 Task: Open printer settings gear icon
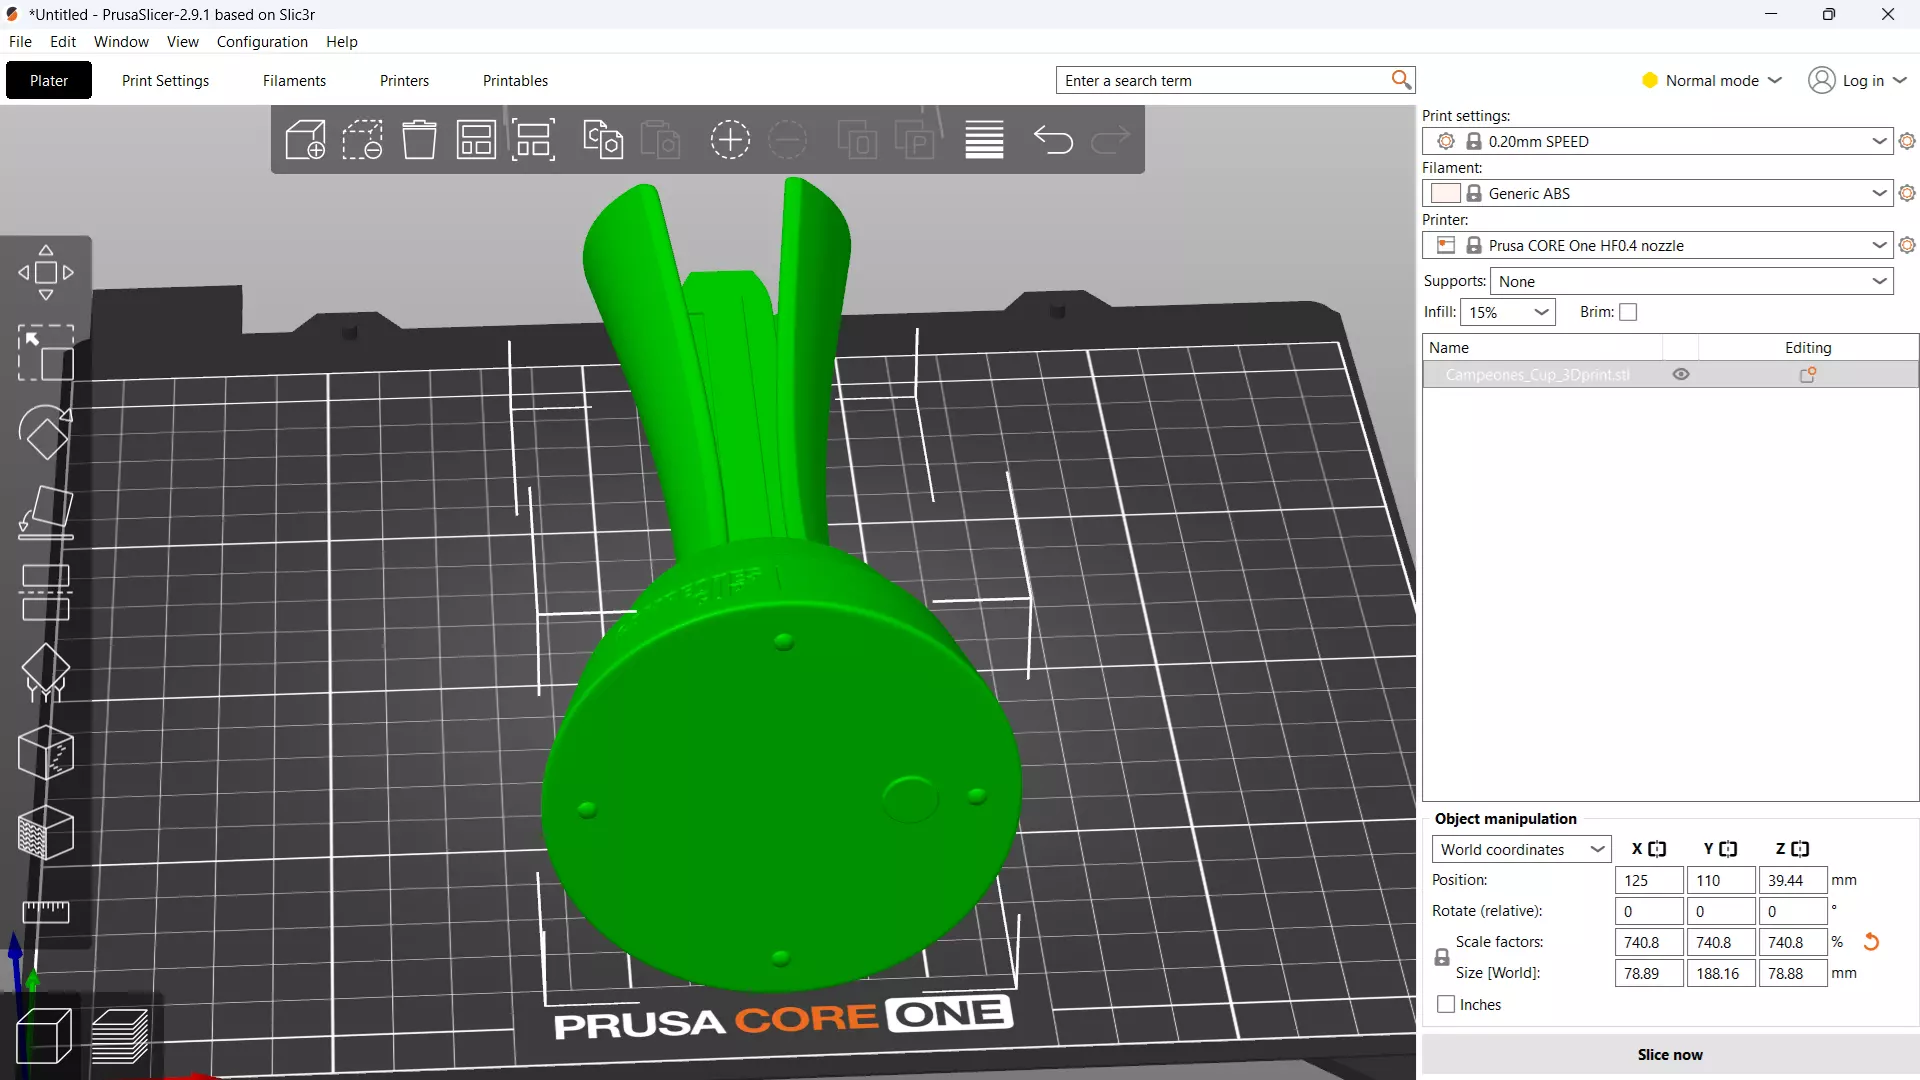[x=1907, y=245]
